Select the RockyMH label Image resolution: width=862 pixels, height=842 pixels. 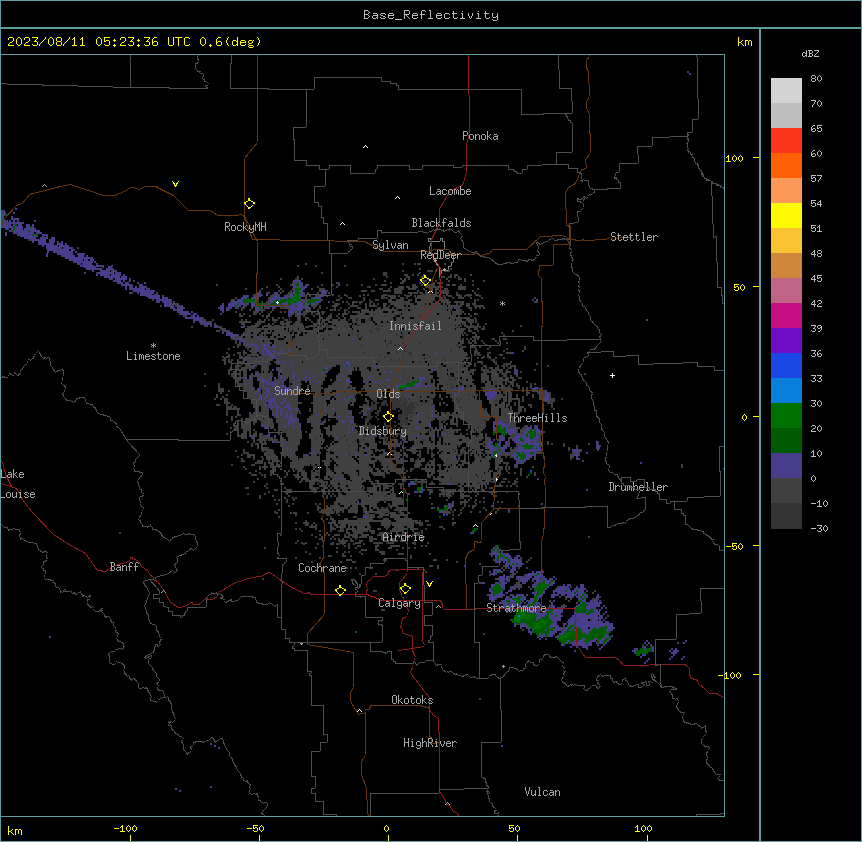[245, 227]
